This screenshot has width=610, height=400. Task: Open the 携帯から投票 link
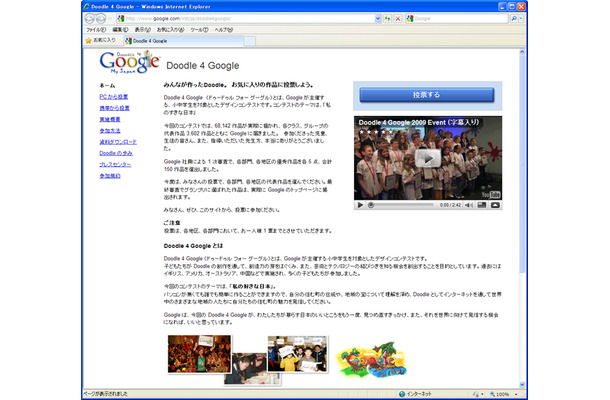pyautogui.click(x=114, y=108)
